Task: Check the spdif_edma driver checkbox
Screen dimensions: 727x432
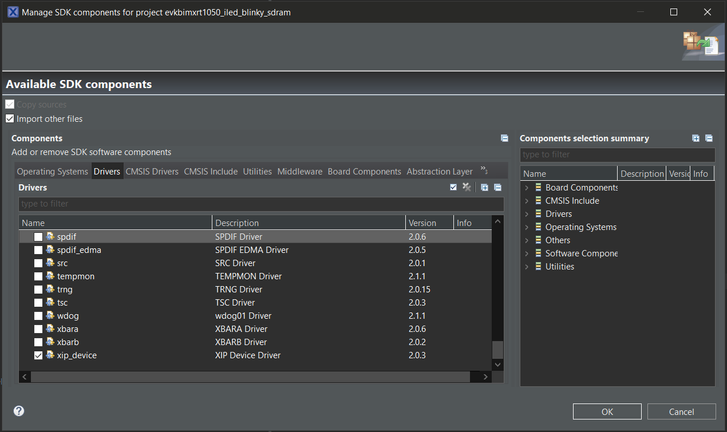Action: click(38, 250)
